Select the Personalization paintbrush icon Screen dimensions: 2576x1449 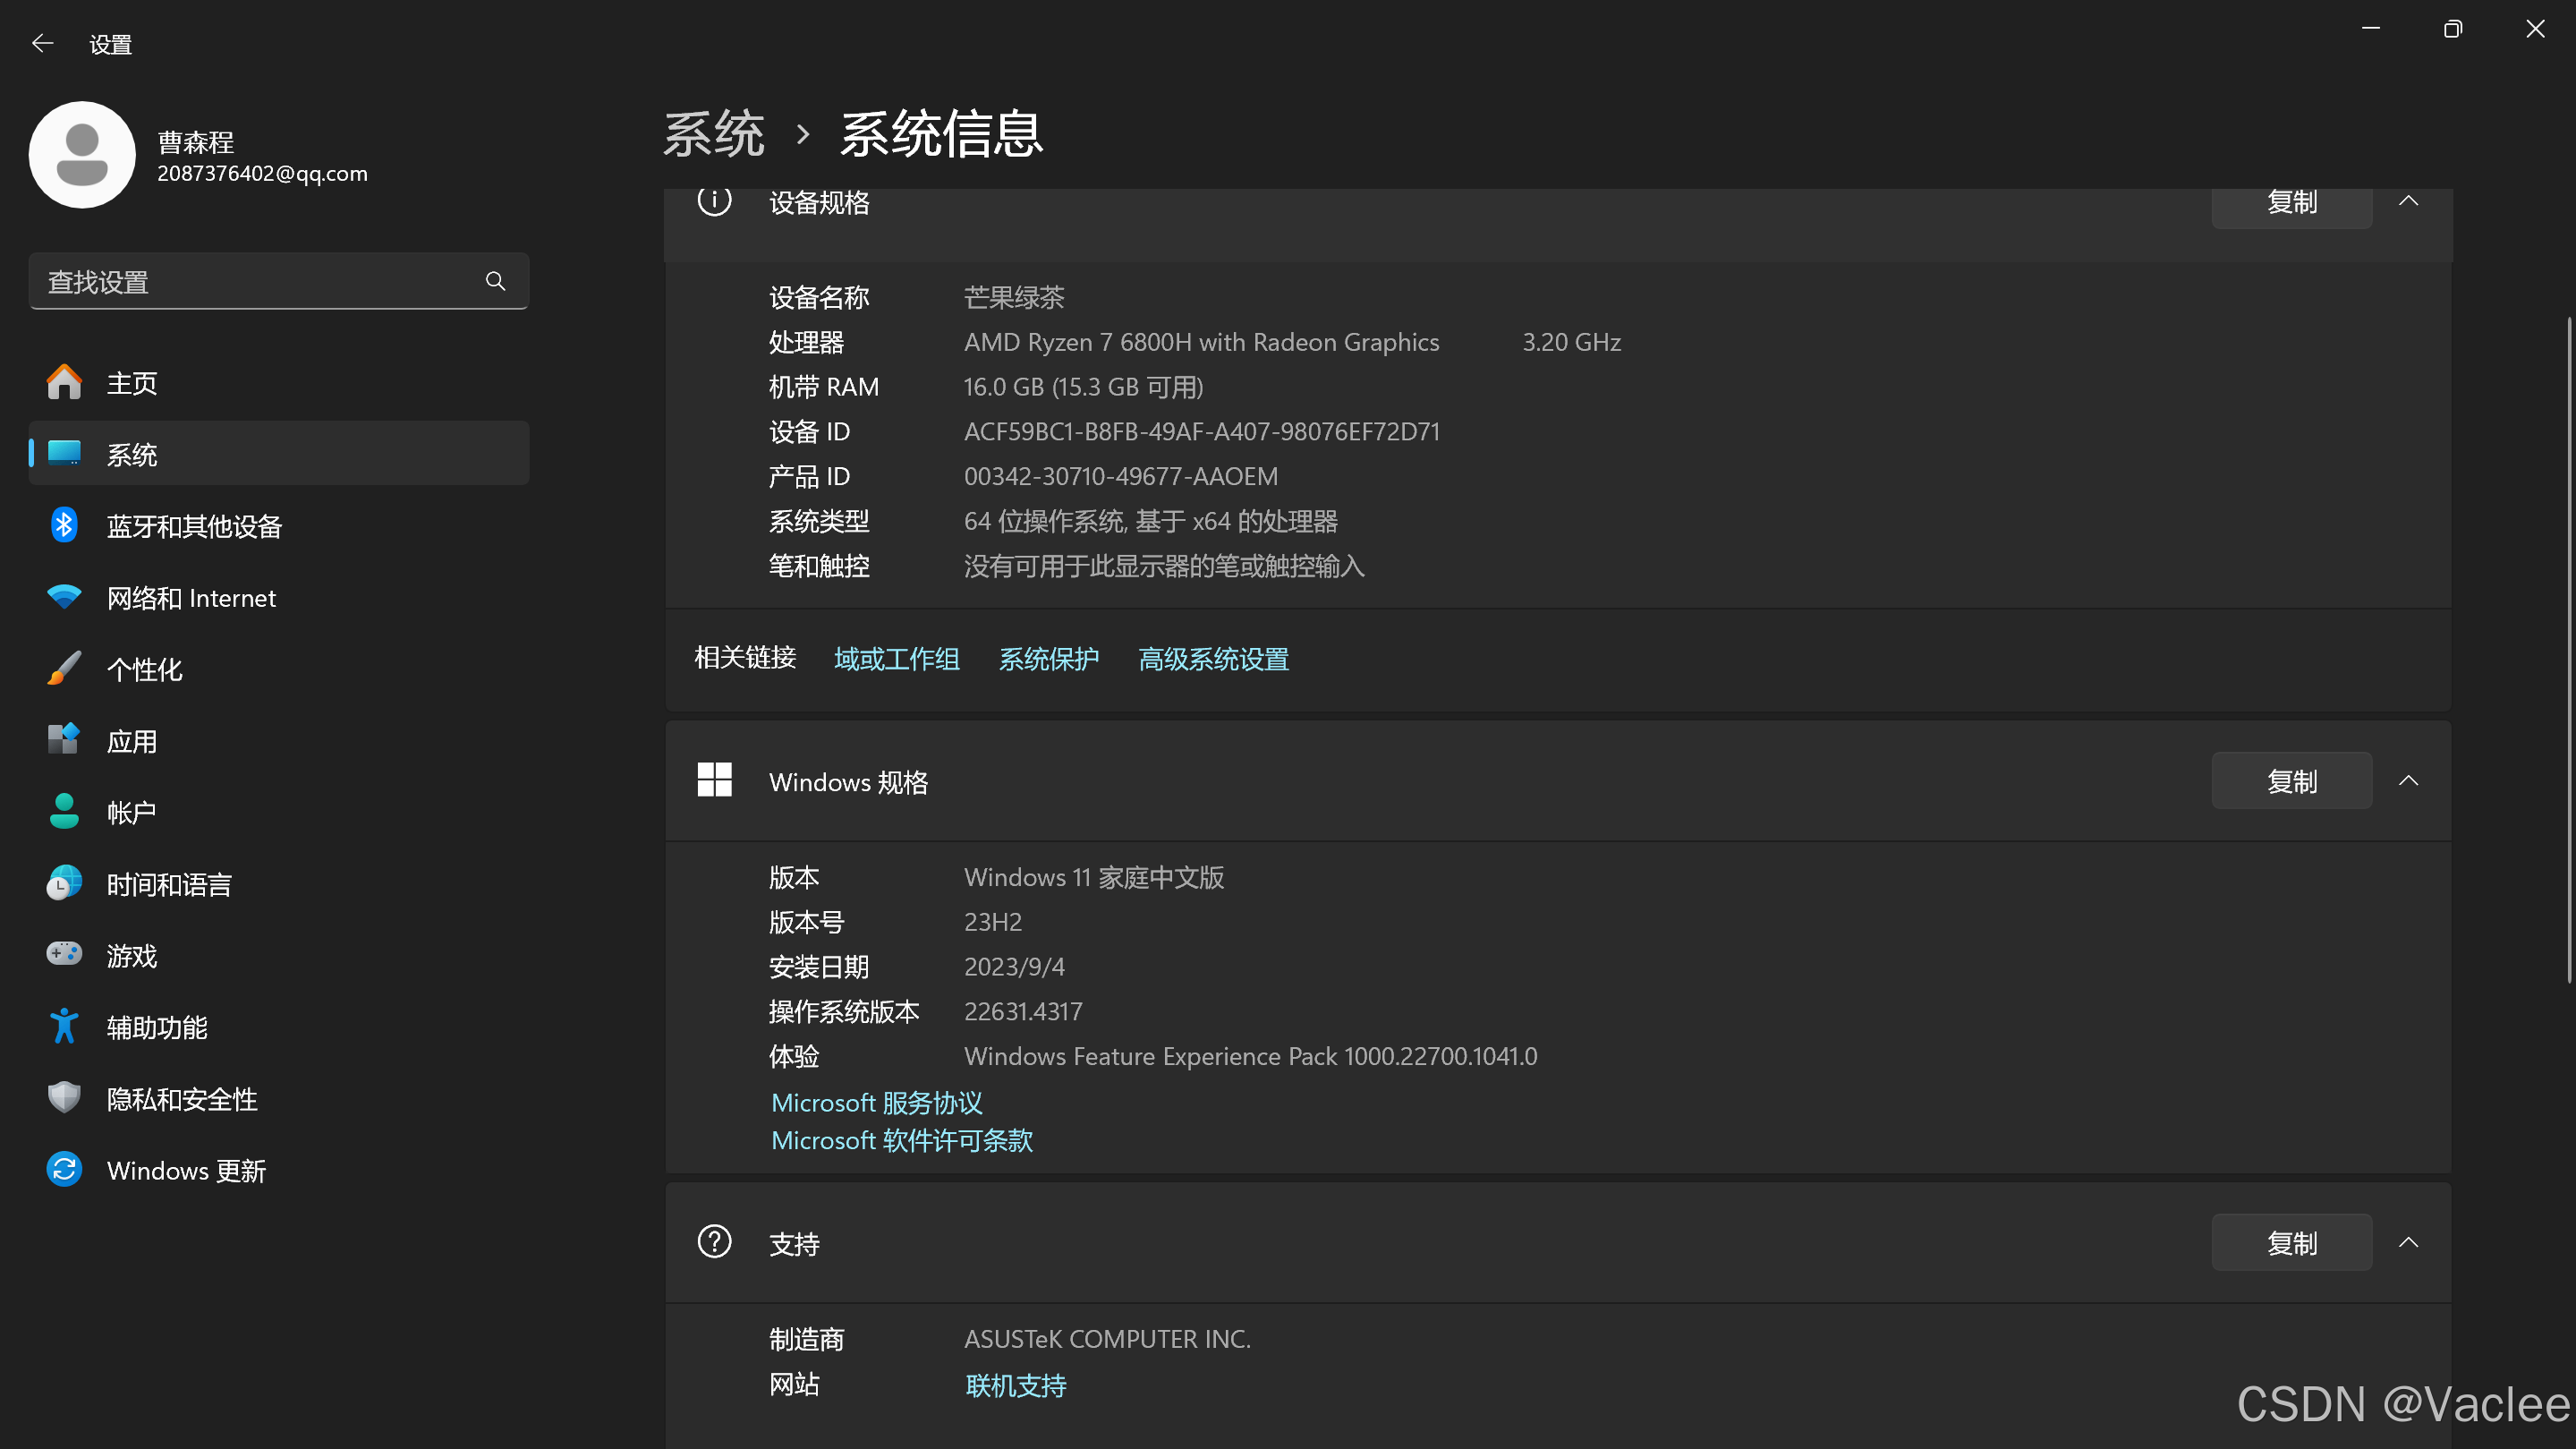coord(64,668)
